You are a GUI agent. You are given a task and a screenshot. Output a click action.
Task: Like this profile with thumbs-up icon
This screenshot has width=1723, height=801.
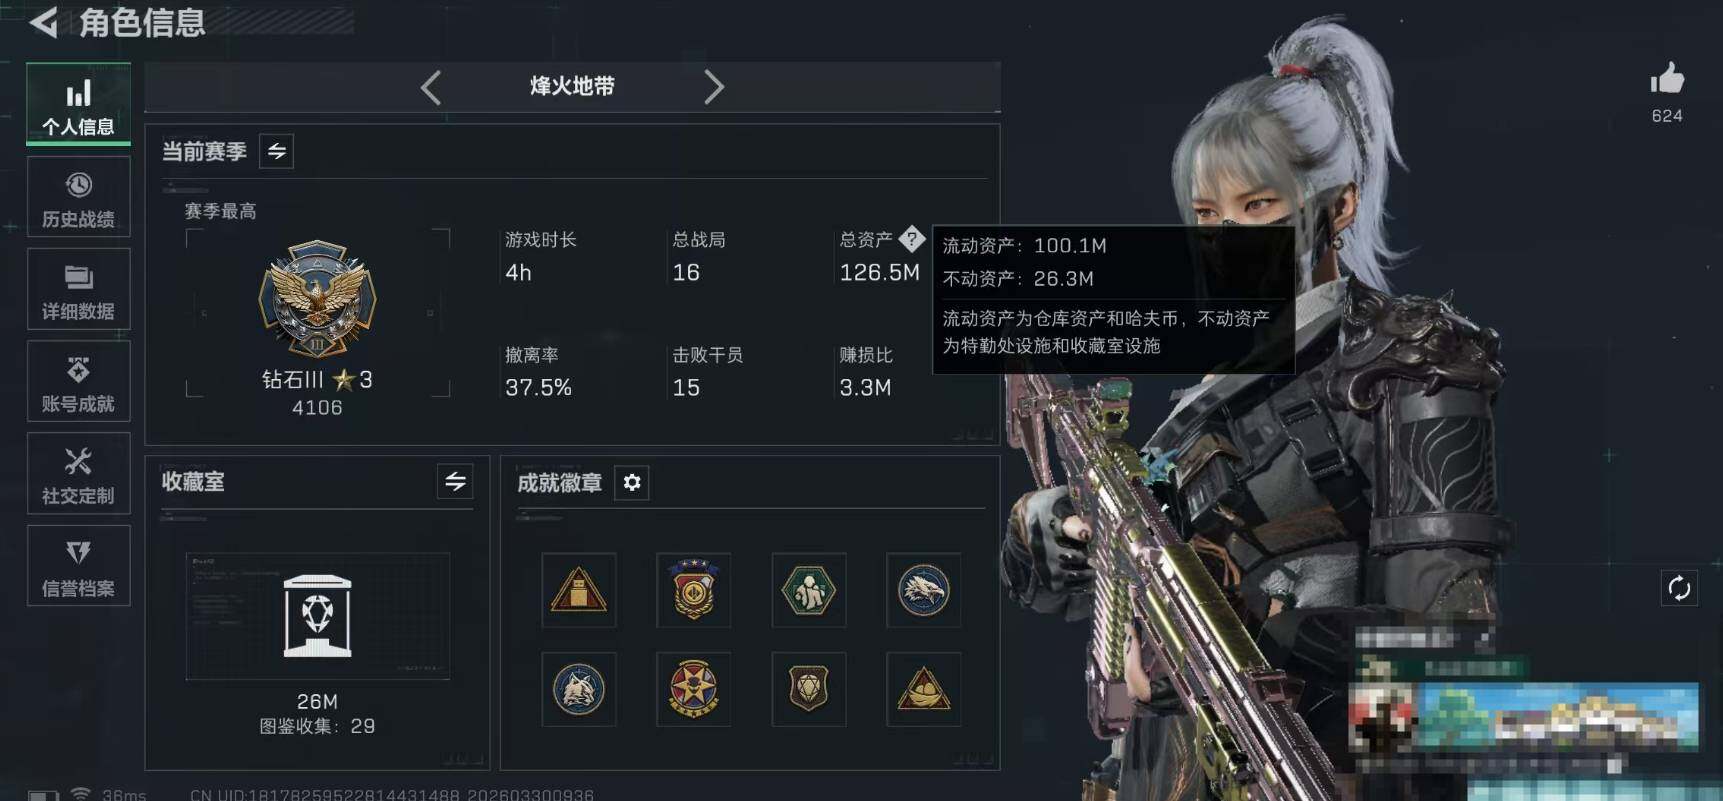pos(1667,78)
